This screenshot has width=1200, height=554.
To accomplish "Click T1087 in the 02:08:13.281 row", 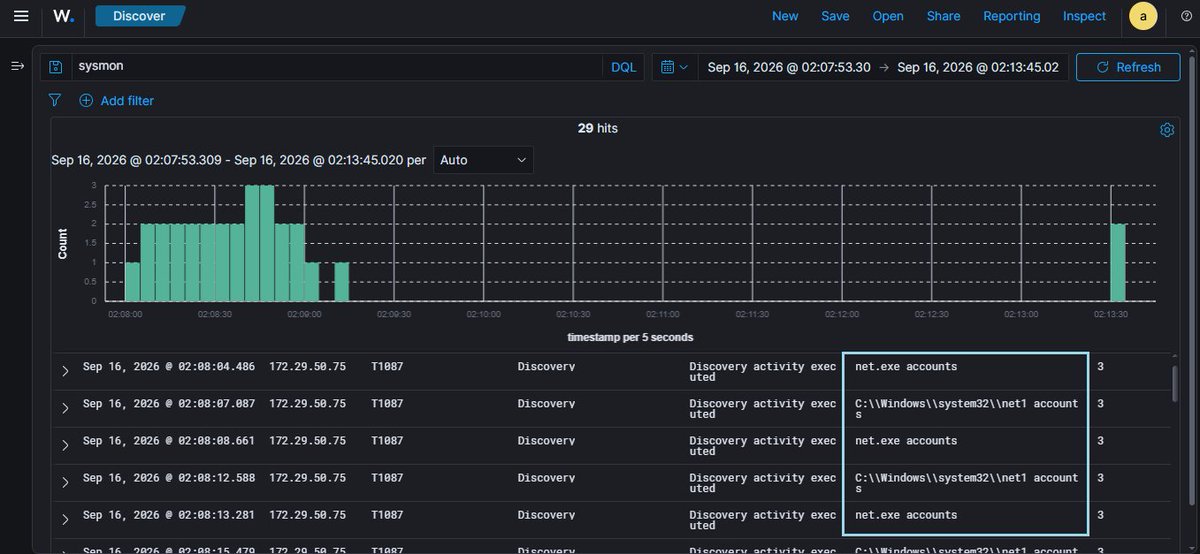I will [x=387, y=515].
